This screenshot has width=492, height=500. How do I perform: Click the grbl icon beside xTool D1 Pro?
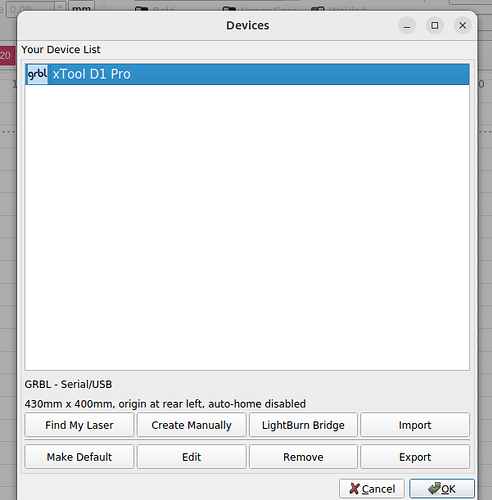click(x=37, y=74)
